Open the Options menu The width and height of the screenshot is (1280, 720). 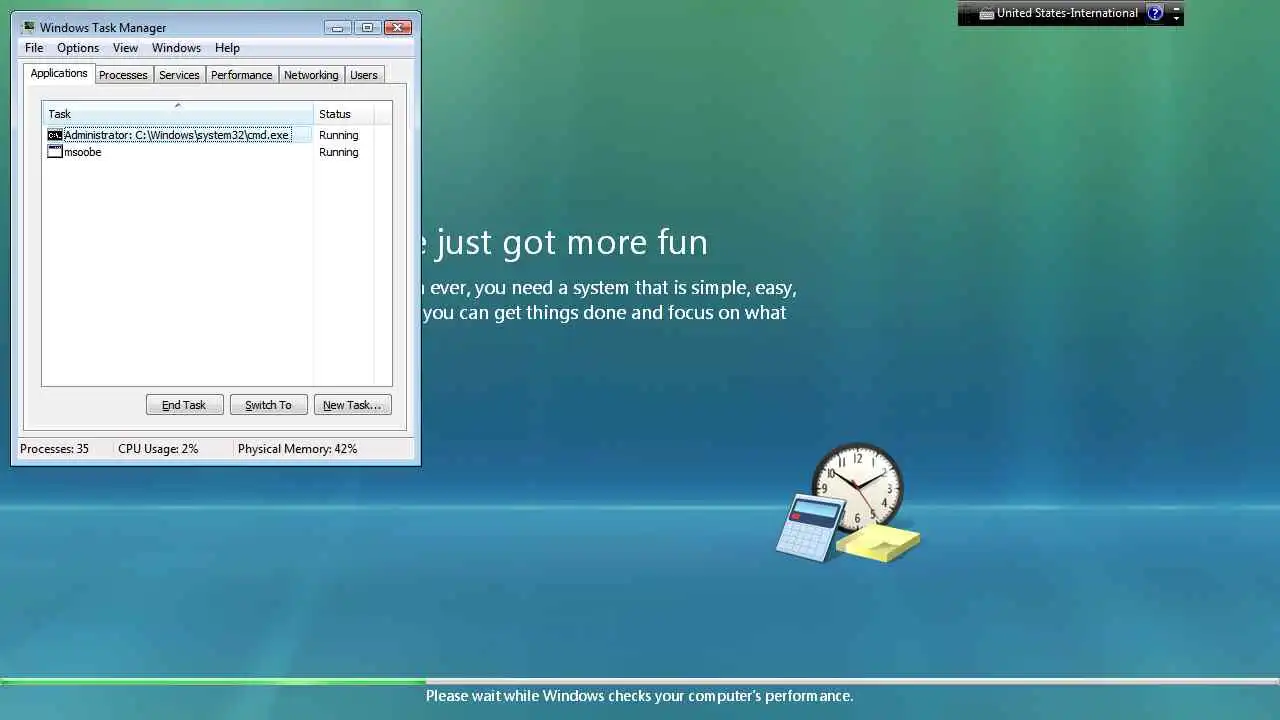click(78, 48)
